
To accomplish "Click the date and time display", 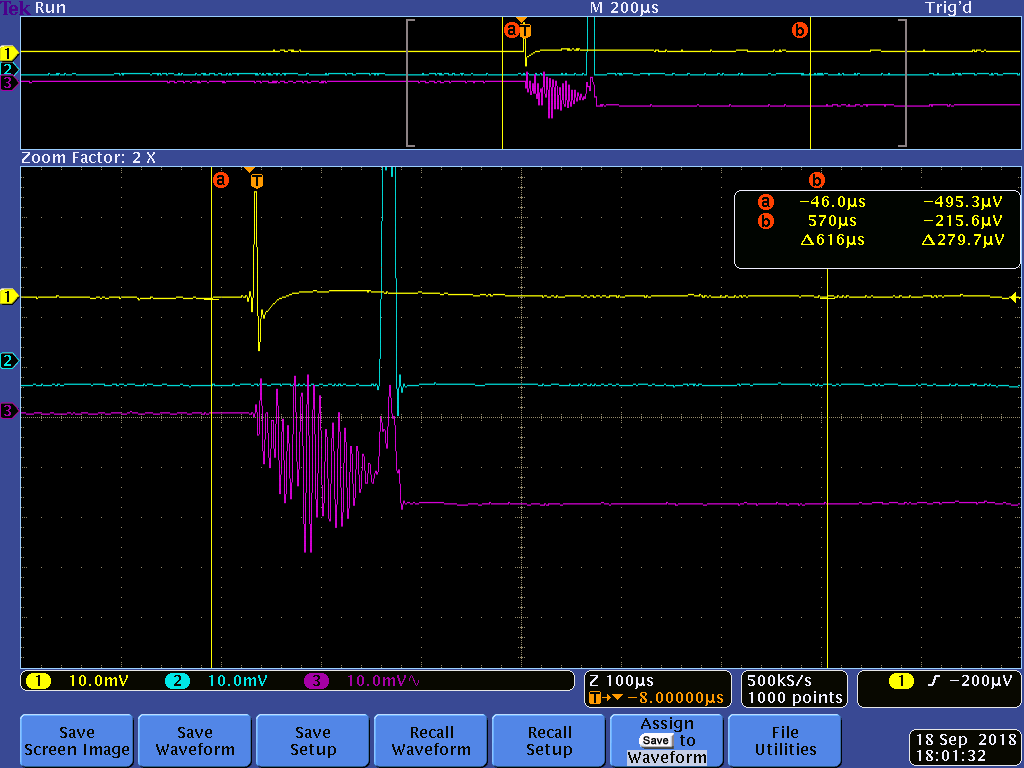I will 966,748.
